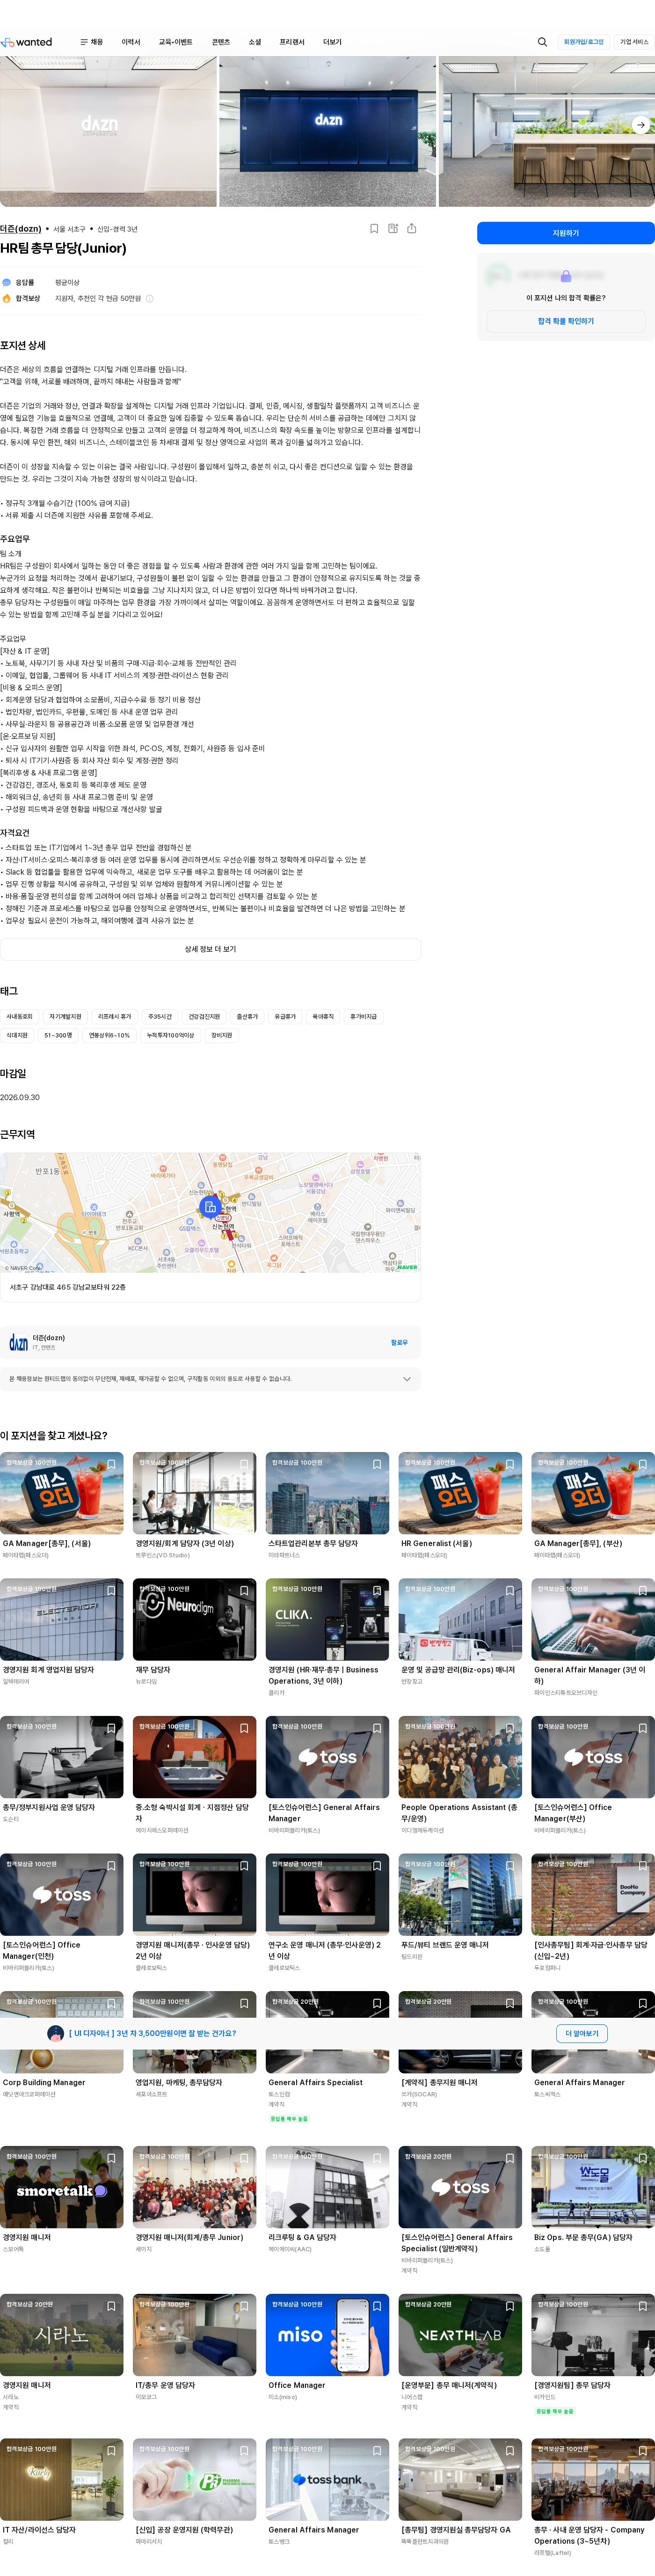Select the 콘텐츠 menu item
This screenshot has width=655, height=2576.
point(221,42)
